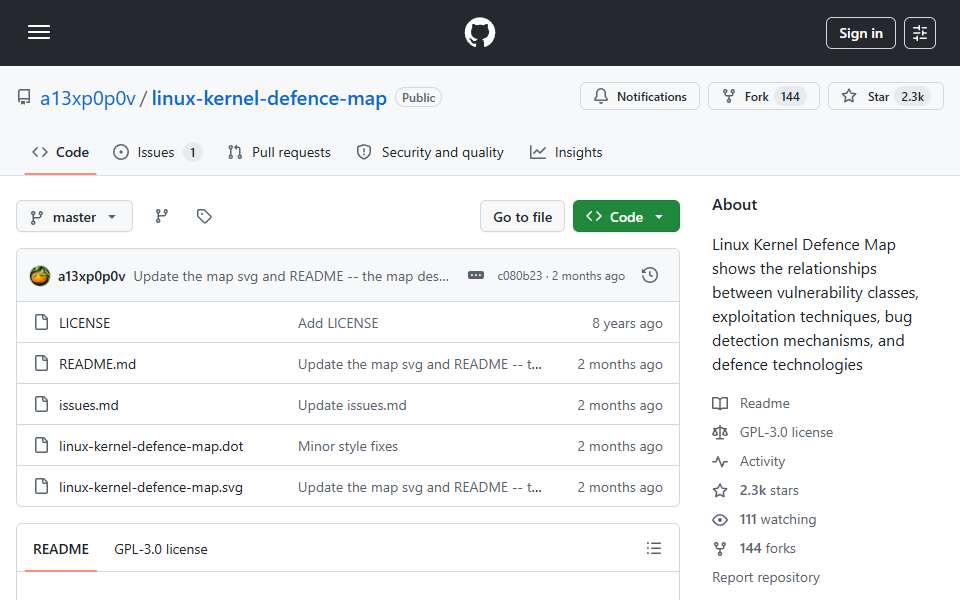Open the README outline list icon
960x600 pixels.
[653, 549]
